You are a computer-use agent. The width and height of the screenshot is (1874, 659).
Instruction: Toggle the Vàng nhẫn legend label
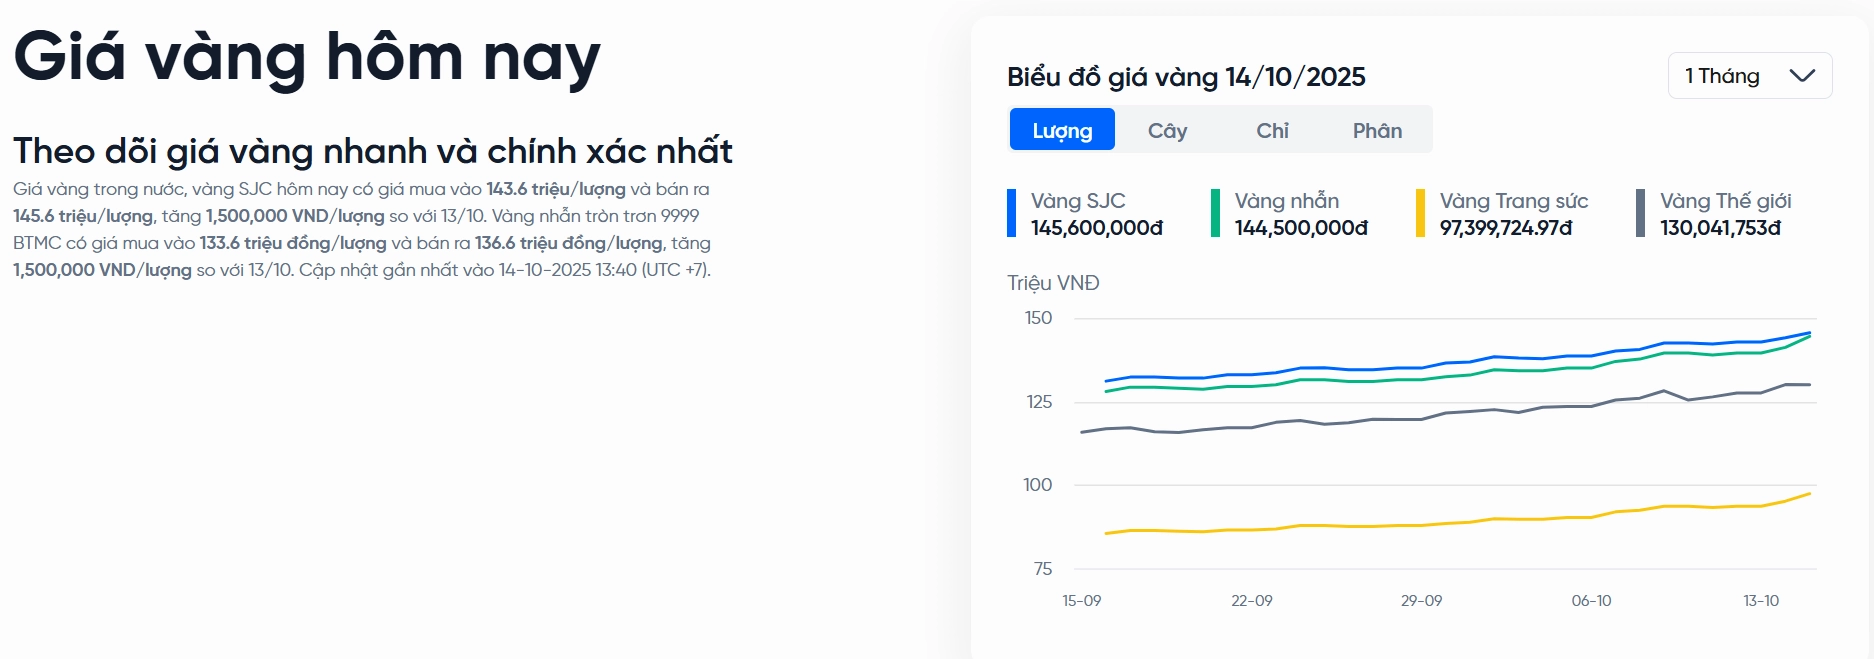point(1286,201)
